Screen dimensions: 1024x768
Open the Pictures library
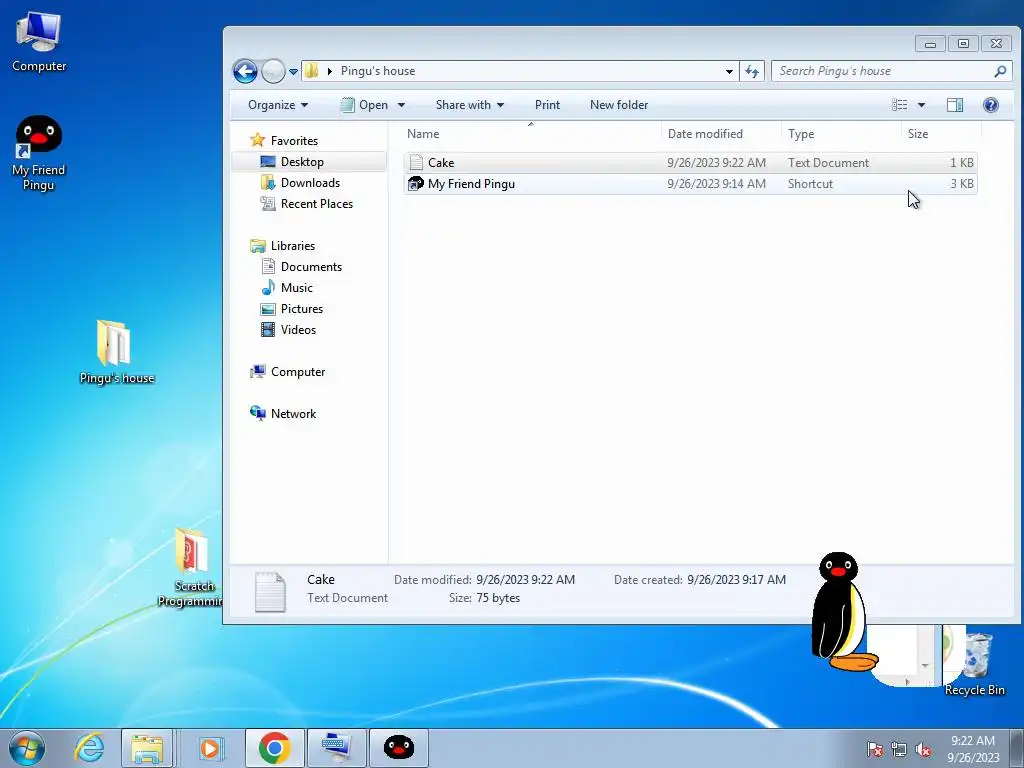(x=302, y=309)
